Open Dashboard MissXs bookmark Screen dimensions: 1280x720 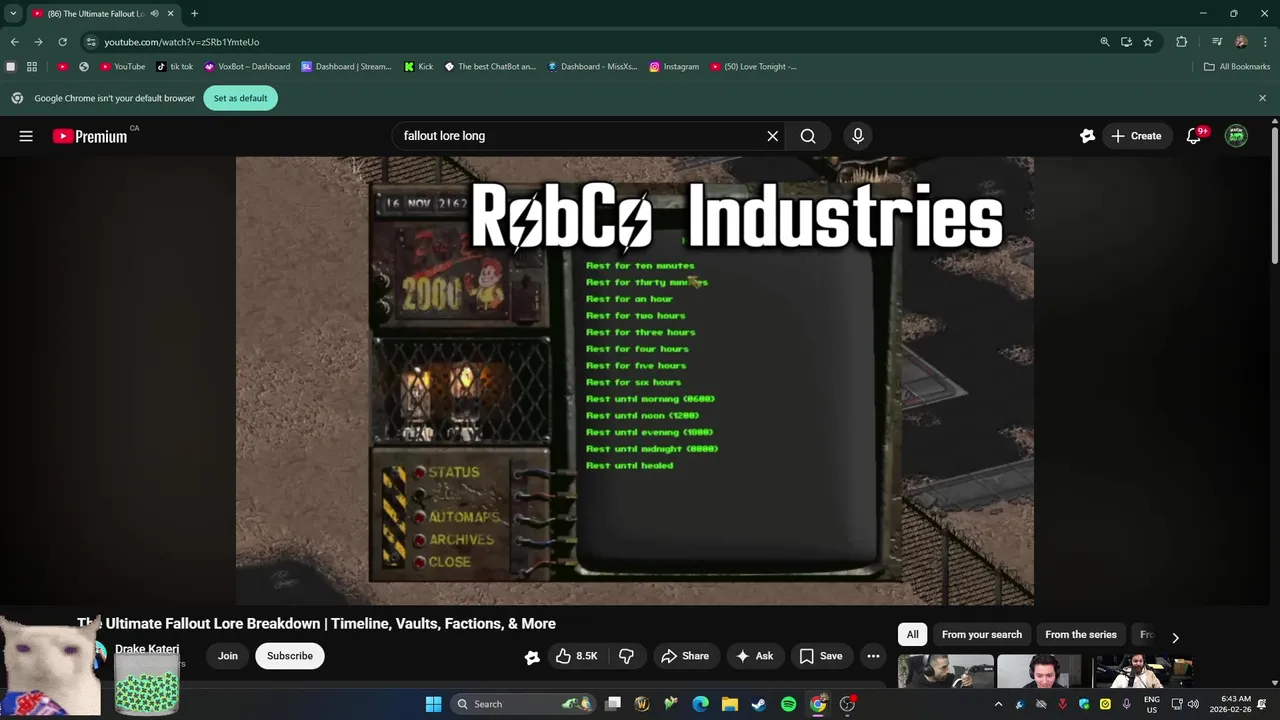coord(593,67)
